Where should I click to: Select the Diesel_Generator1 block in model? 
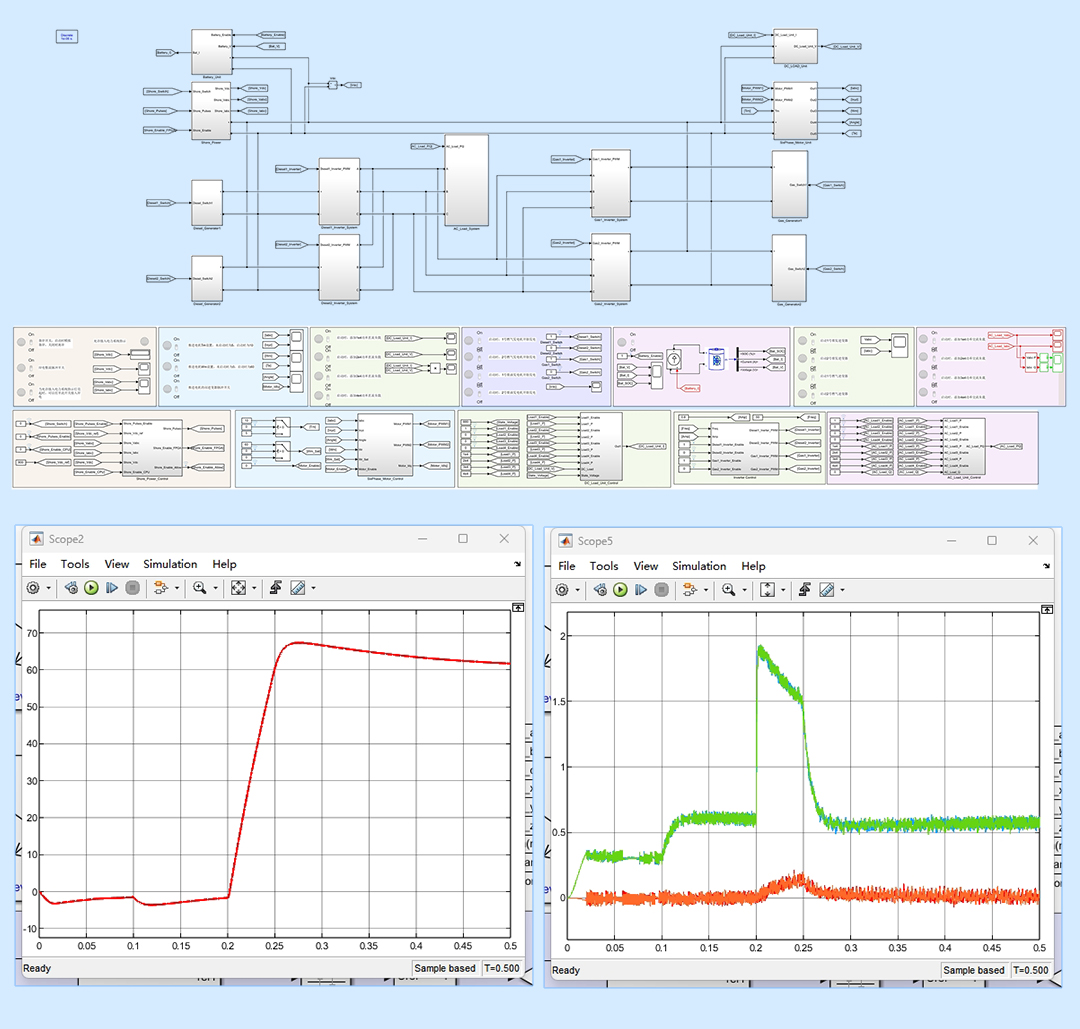(207, 202)
